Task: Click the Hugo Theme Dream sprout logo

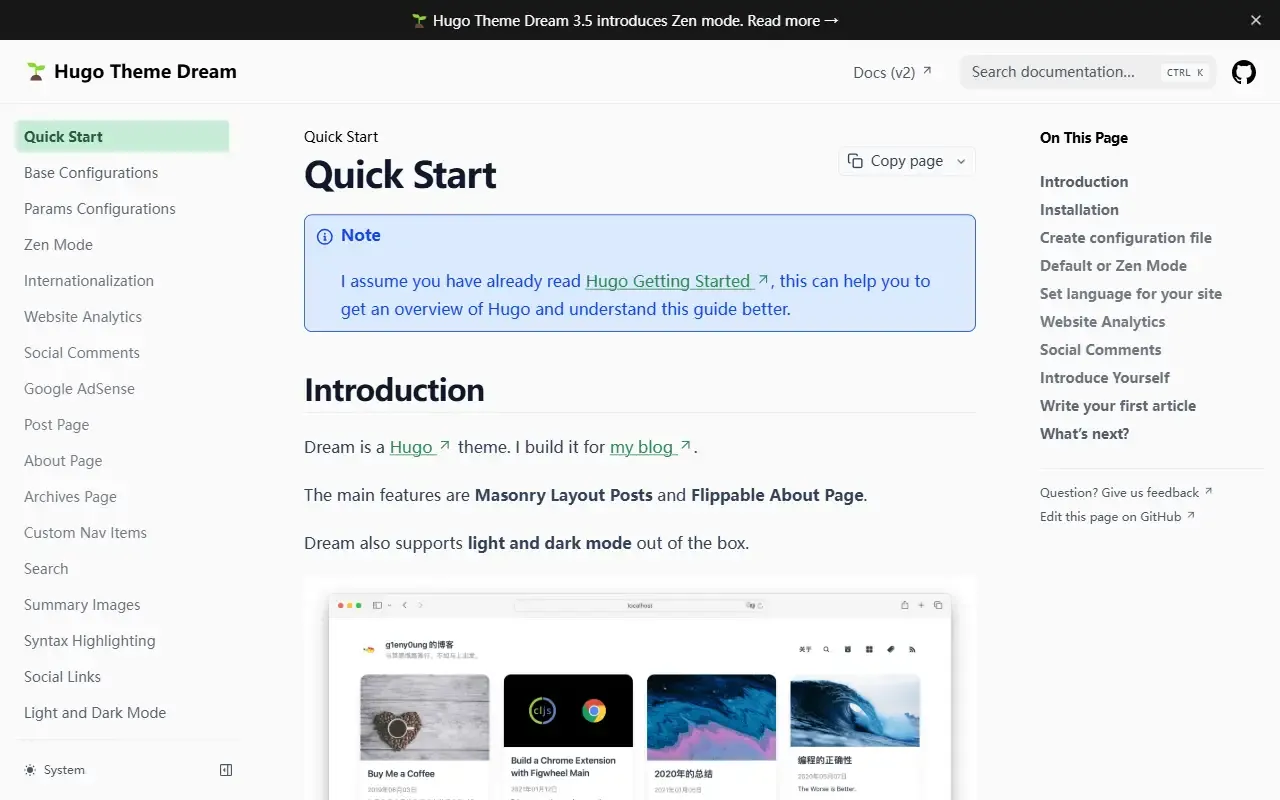Action: click(x=36, y=72)
